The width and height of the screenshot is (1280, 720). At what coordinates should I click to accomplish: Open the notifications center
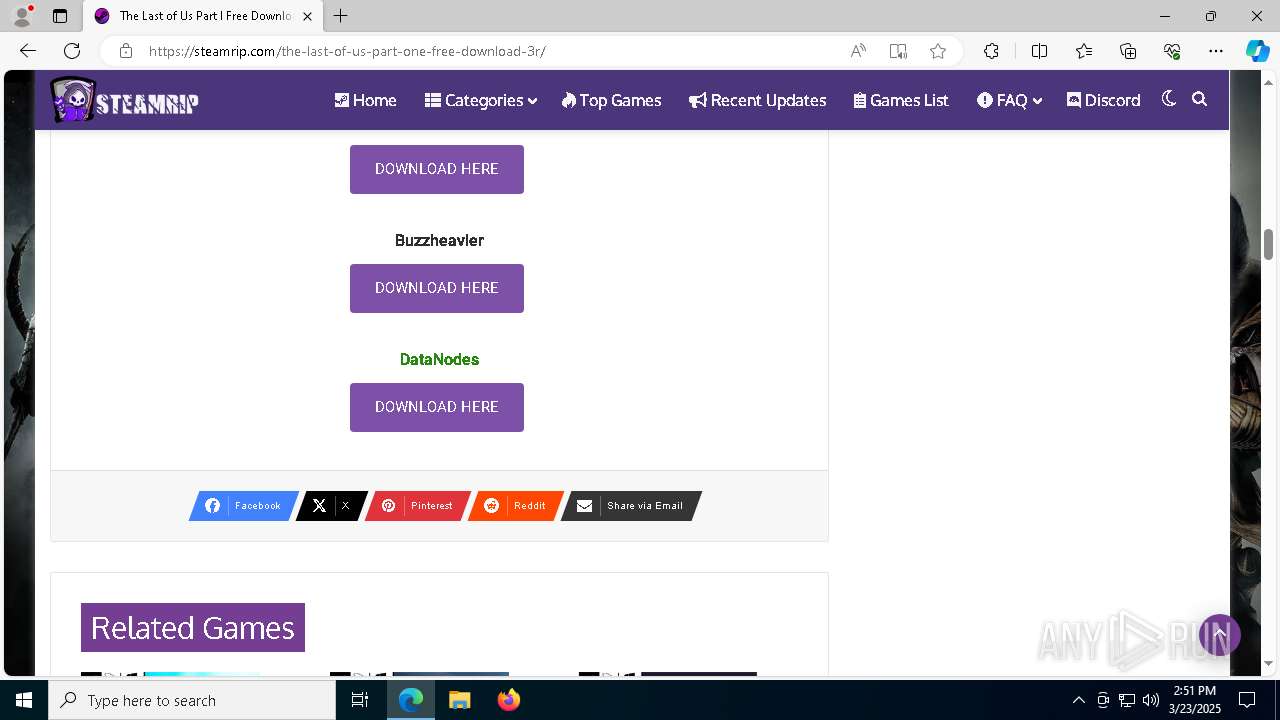[1247, 700]
